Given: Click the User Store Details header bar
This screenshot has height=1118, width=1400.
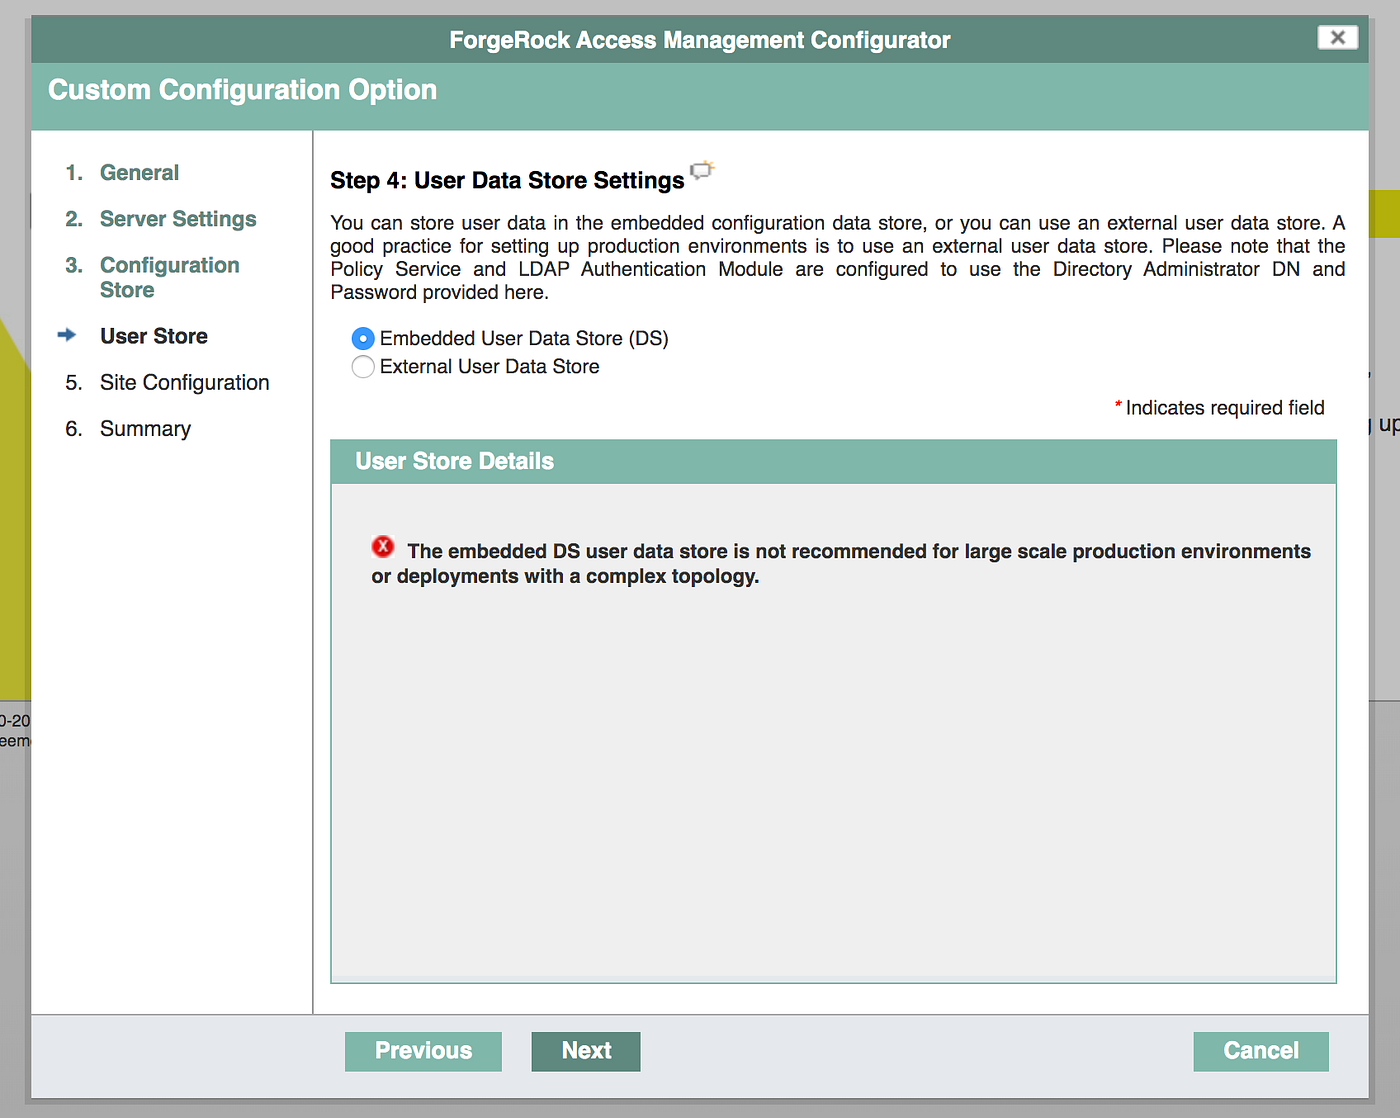Looking at the screenshot, I should click(x=455, y=461).
